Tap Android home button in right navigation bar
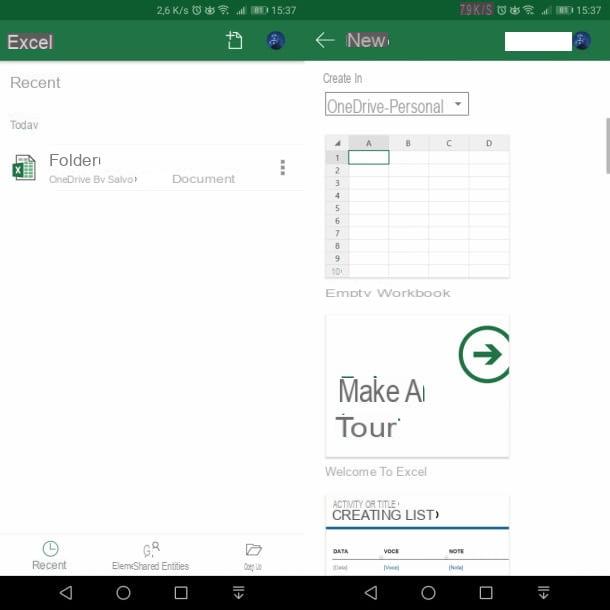This screenshot has width=610, height=610. [x=428, y=592]
